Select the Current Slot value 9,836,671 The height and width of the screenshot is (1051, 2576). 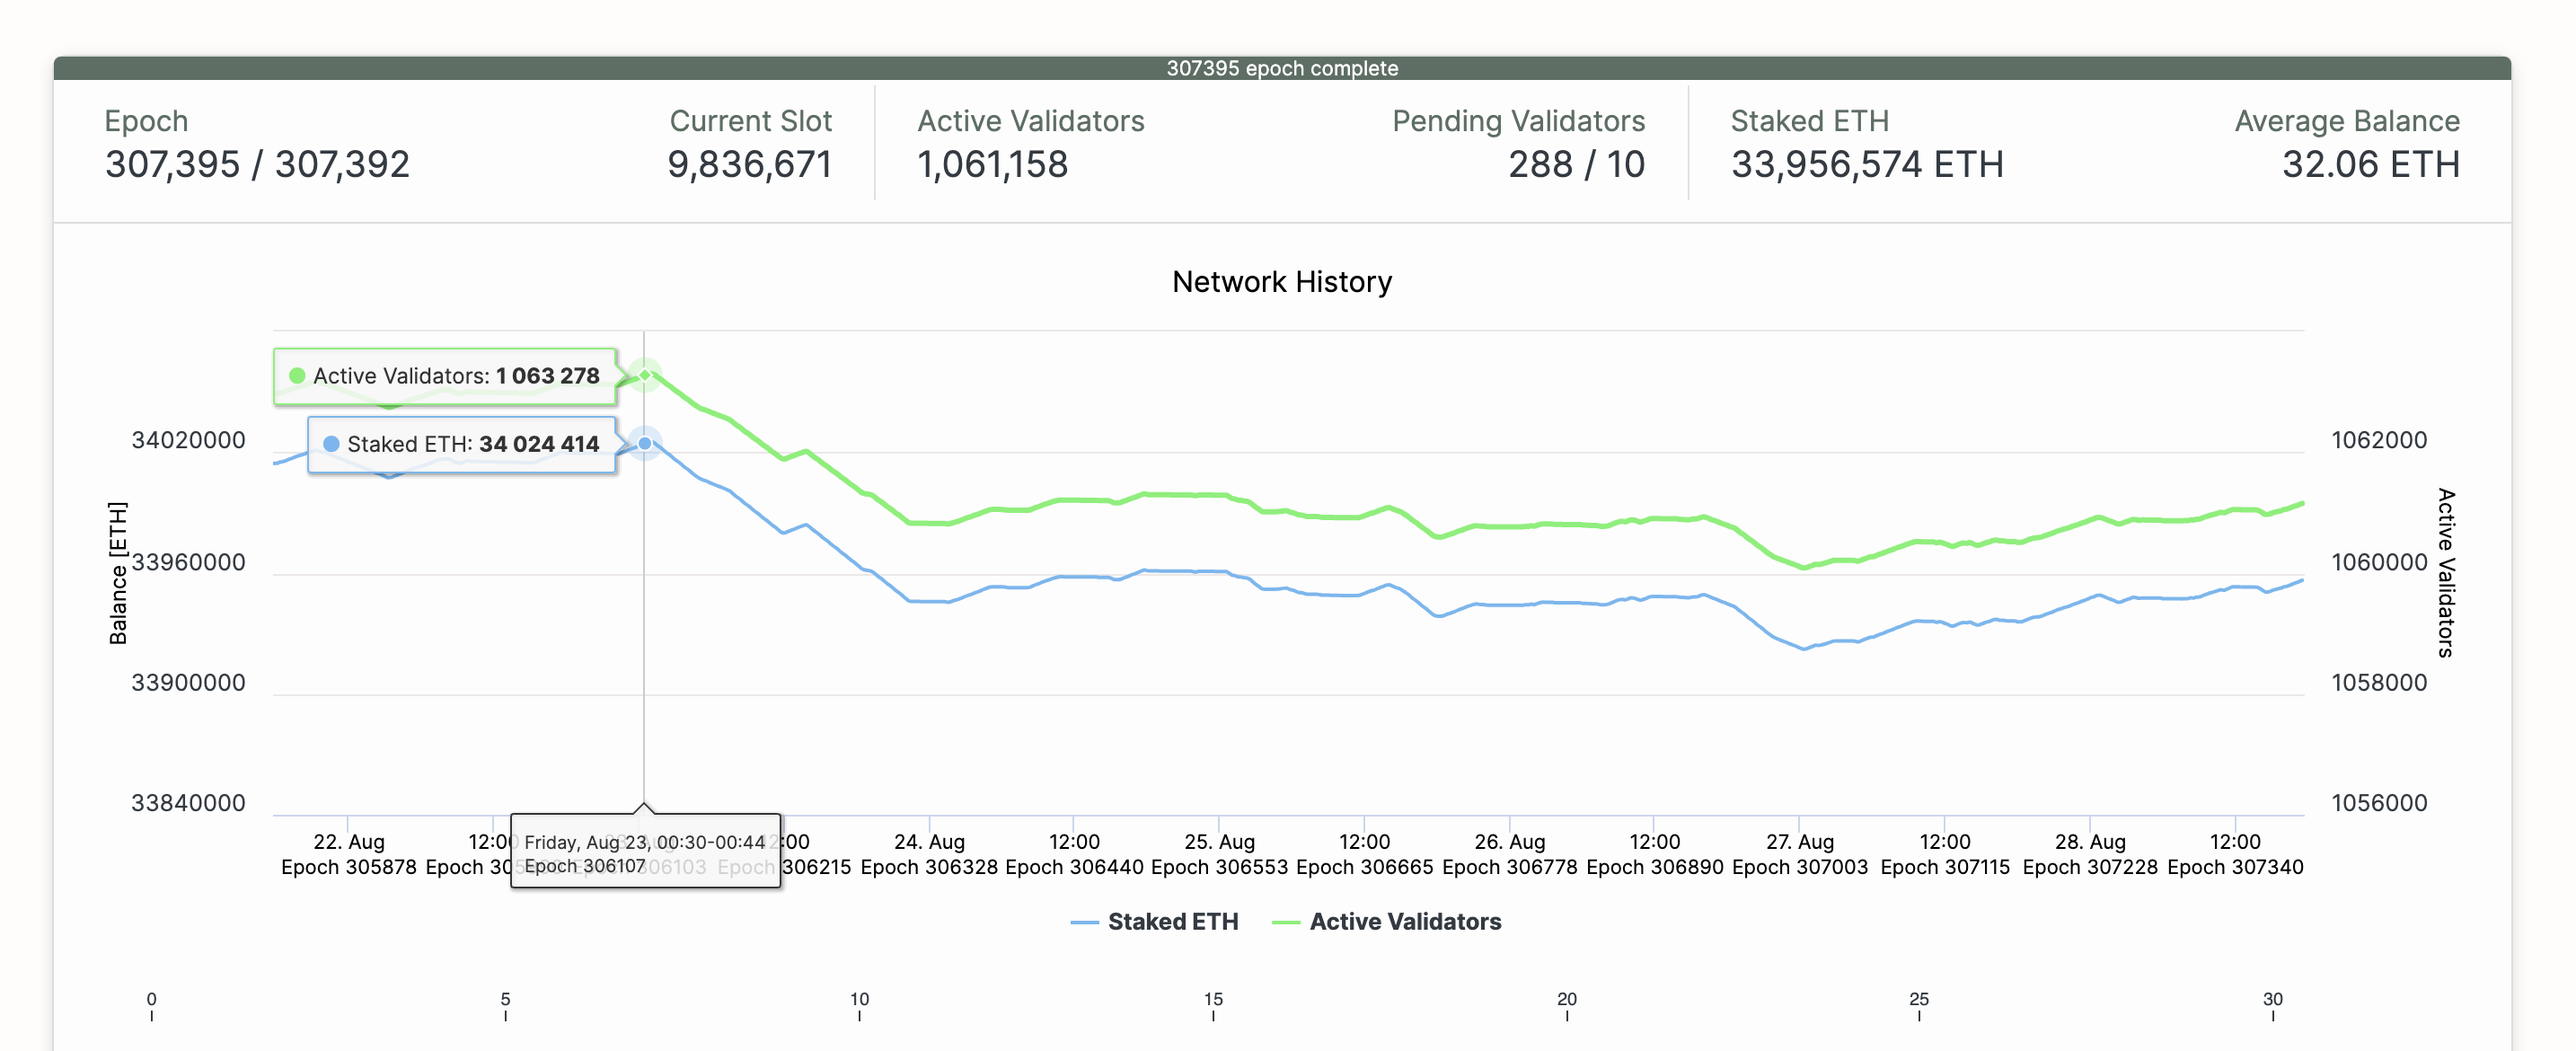[749, 165]
